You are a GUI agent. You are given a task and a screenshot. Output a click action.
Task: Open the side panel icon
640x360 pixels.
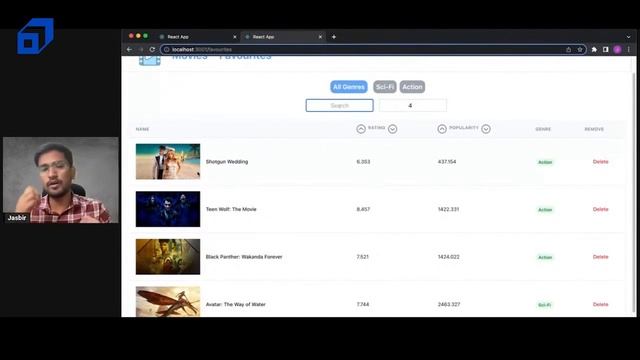click(x=606, y=49)
